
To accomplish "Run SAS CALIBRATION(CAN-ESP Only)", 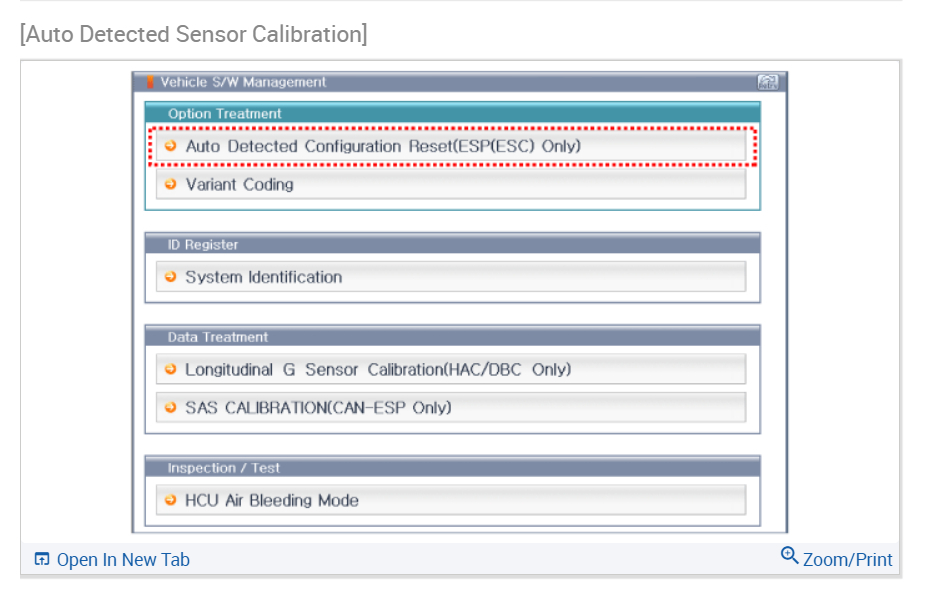I will coord(318,408).
